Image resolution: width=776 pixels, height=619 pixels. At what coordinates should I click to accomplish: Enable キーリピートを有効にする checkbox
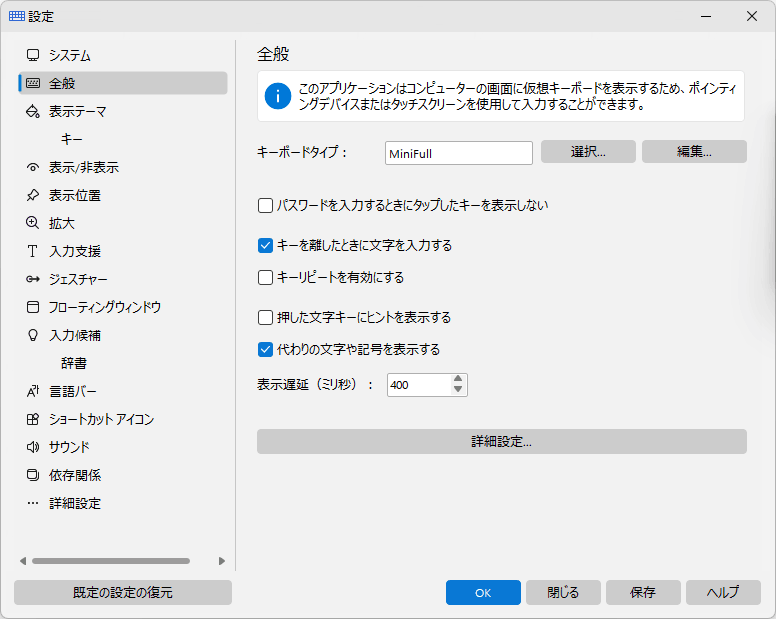(265, 278)
